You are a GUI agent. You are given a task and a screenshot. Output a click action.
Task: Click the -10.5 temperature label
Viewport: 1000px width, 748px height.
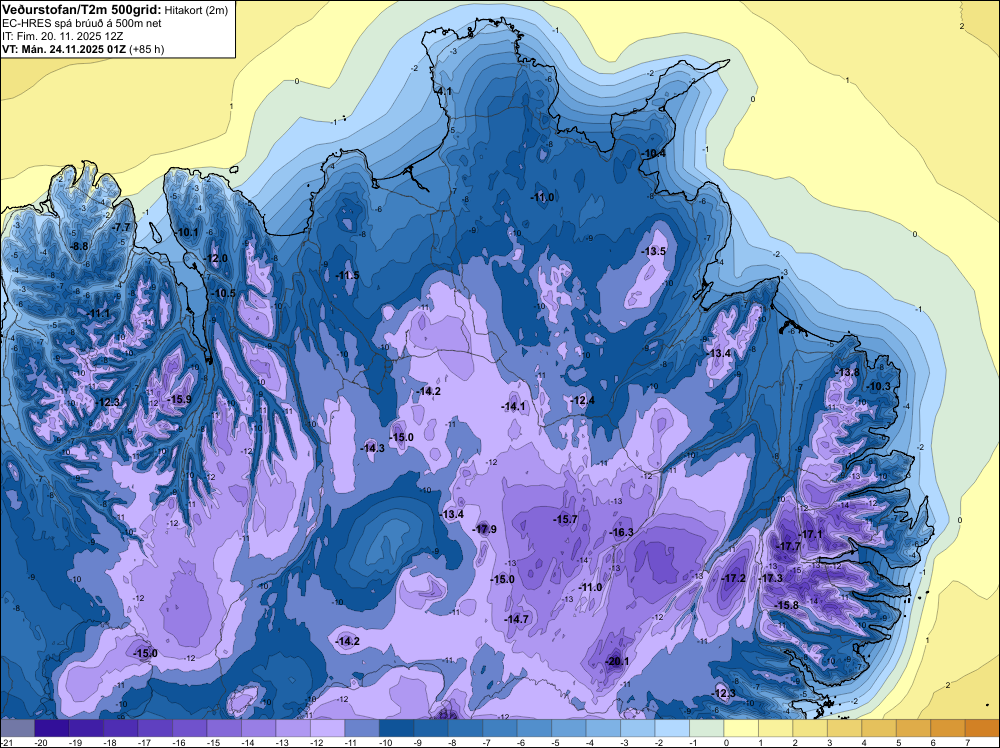tap(223, 293)
